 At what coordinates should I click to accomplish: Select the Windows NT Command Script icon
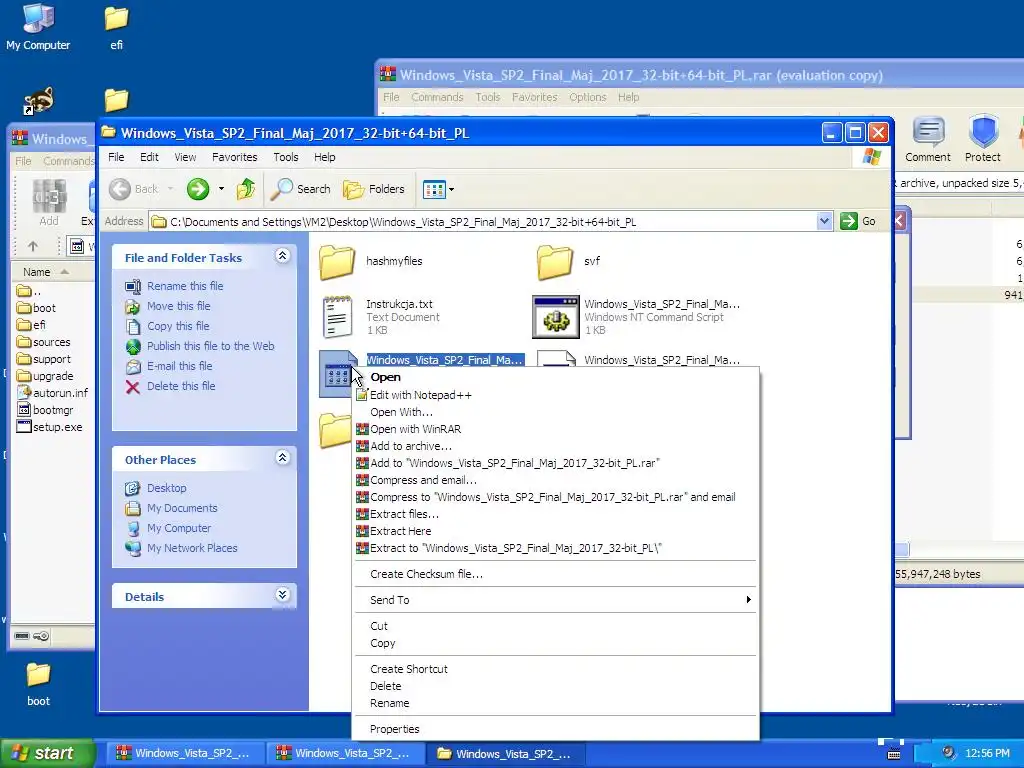556,317
